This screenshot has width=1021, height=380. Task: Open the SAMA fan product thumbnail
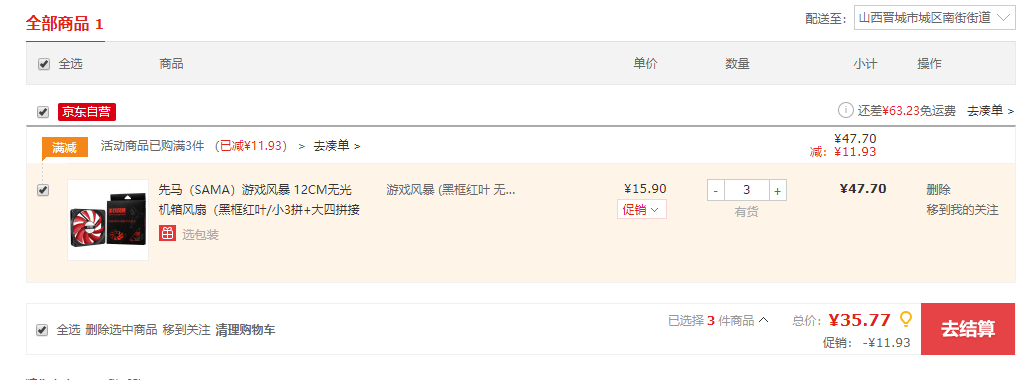pos(108,220)
